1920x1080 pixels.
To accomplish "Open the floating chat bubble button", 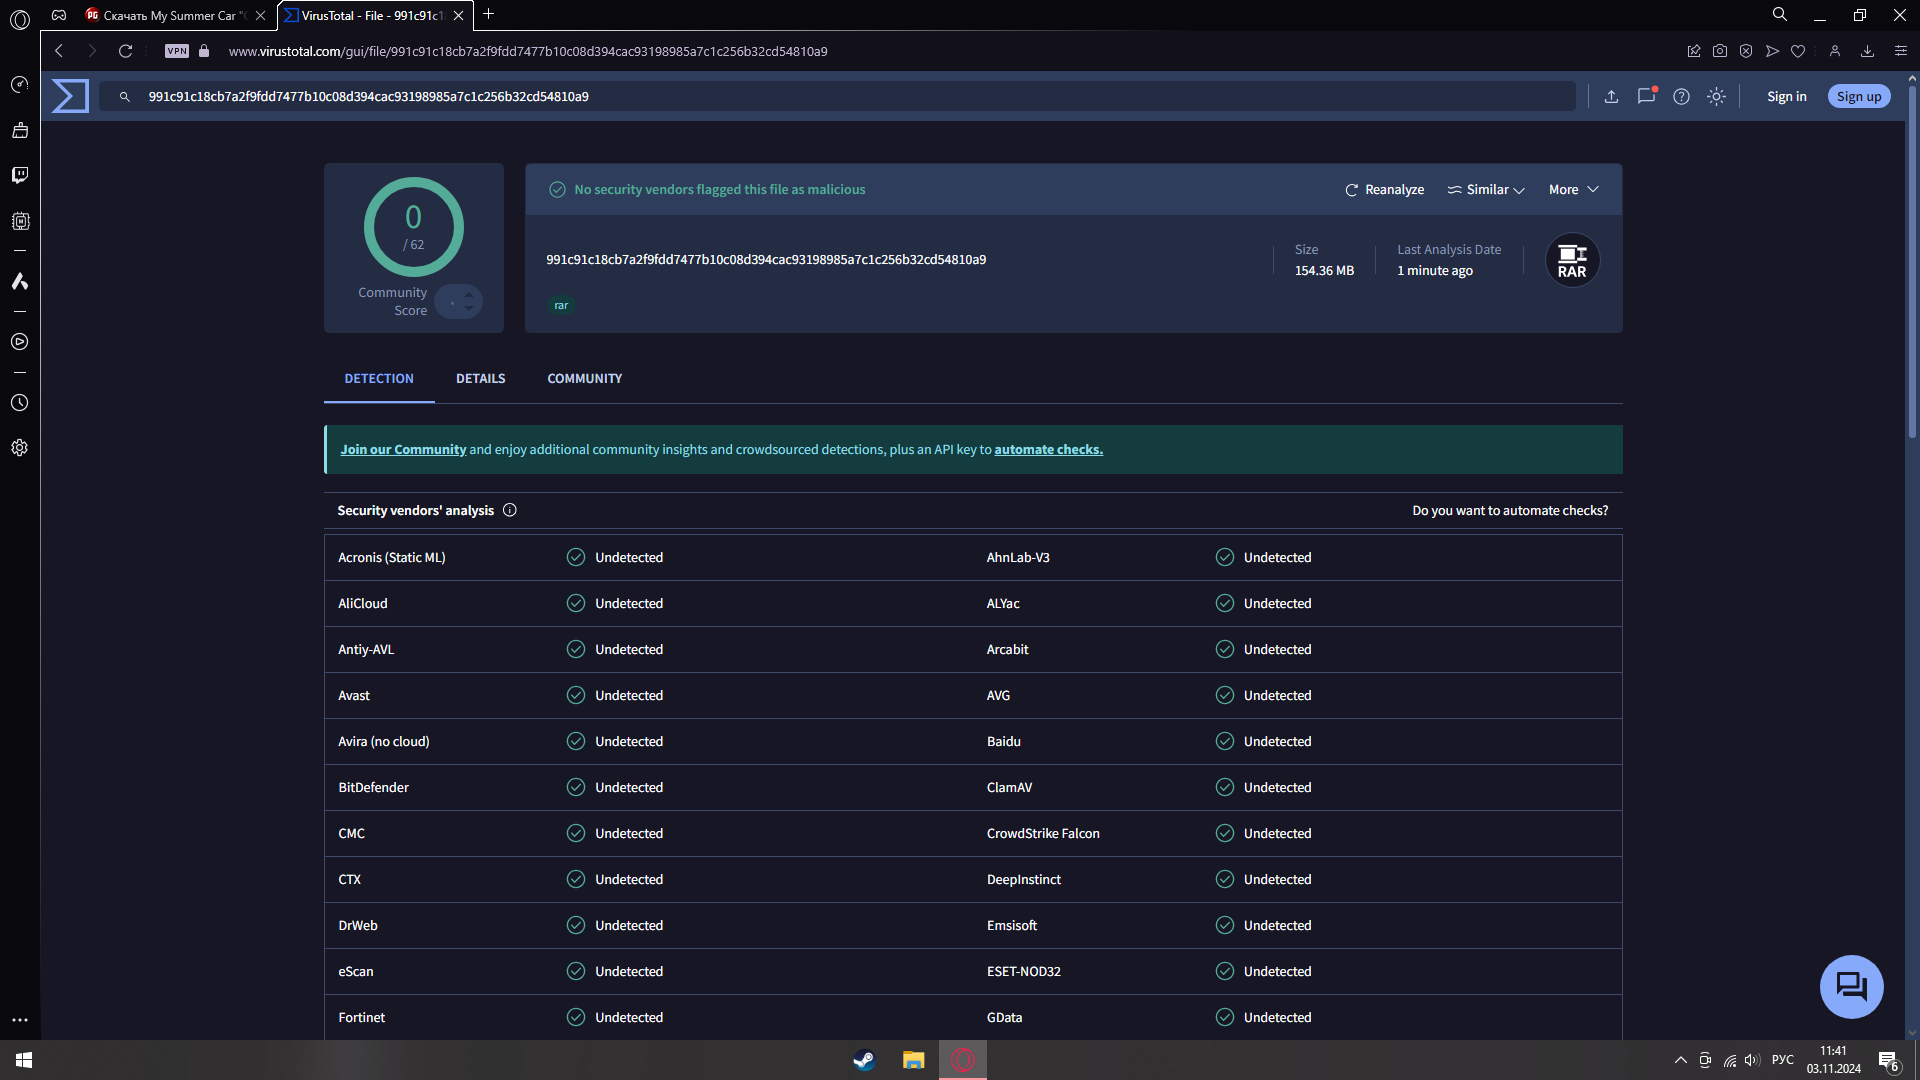I will click(x=1851, y=987).
